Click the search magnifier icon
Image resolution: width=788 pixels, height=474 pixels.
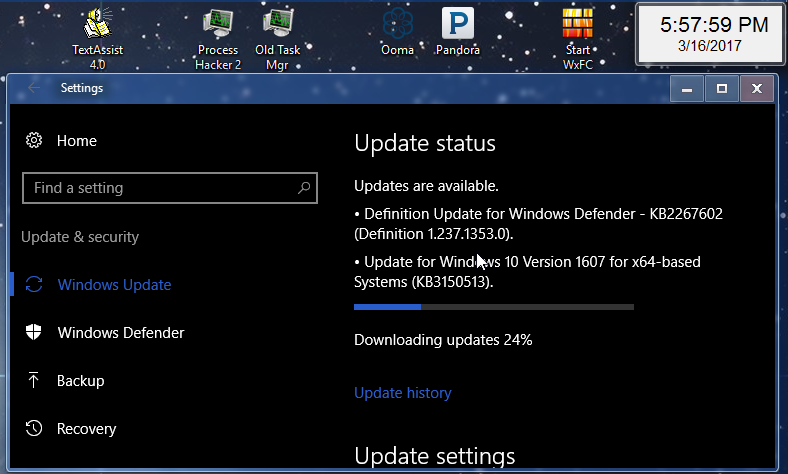pyautogui.click(x=304, y=188)
